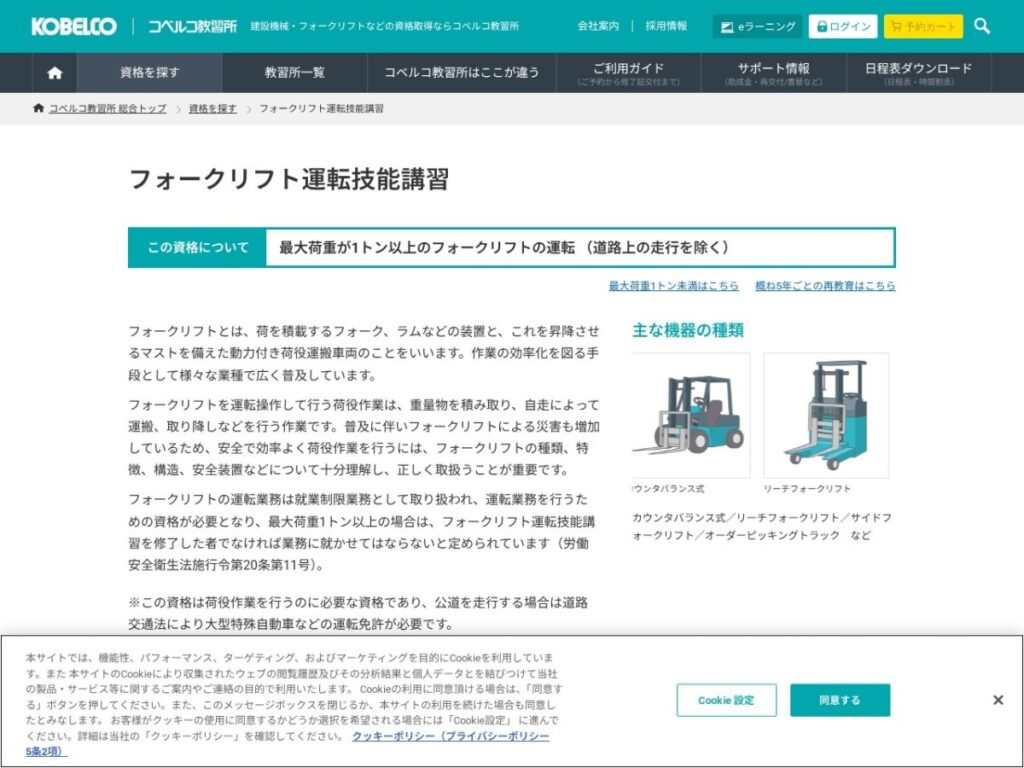Open the サポート情報 menu
Image resolution: width=1024 pixels, height=768 pixels.
[x=773, y=72]
